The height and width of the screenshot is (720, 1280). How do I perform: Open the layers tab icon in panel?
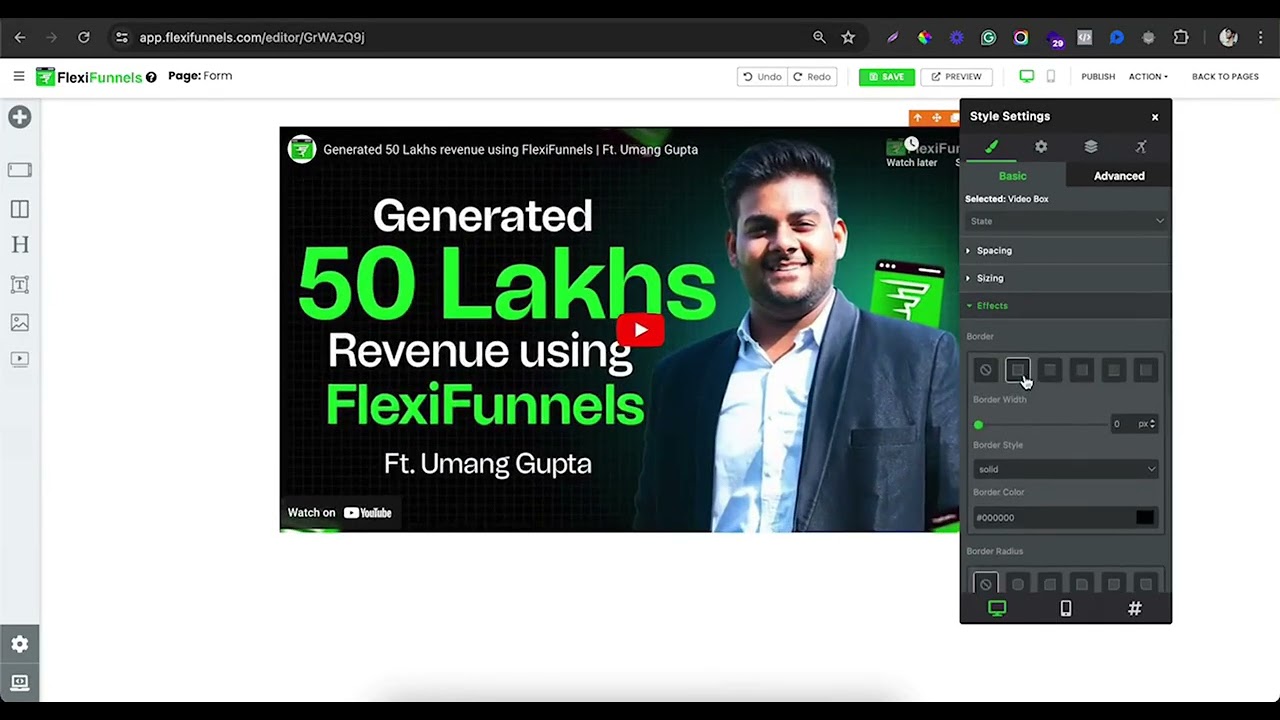click(x=1091, y=147)
